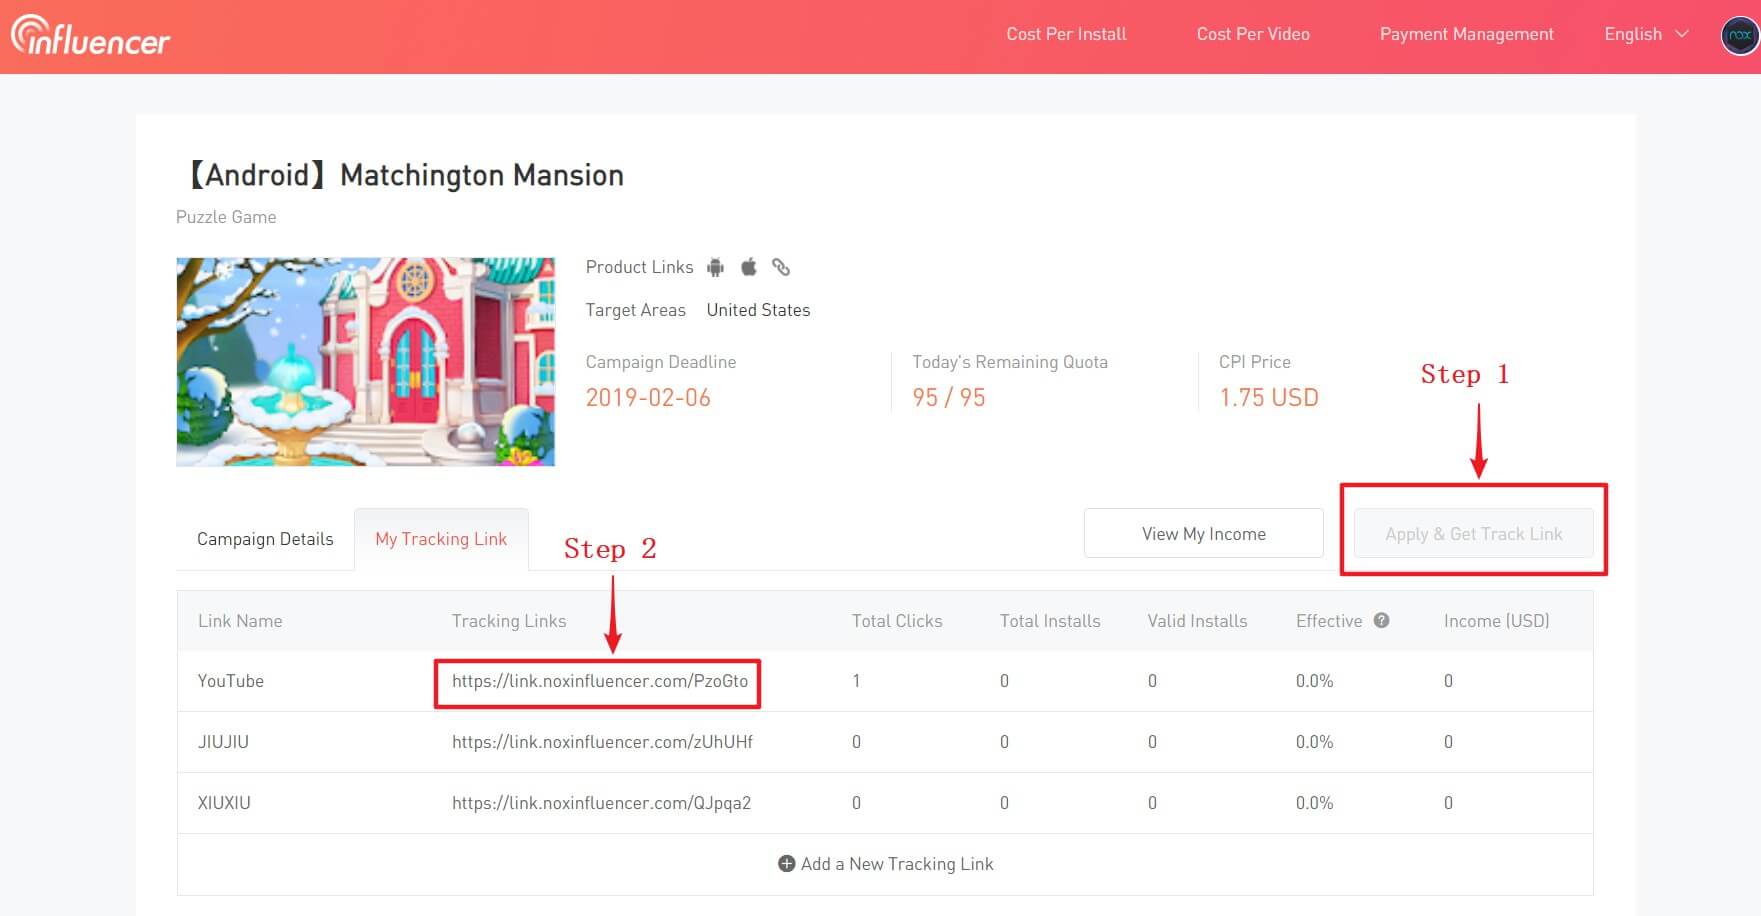1761x916 pixels.
Task: Click Add a New Tracking Link text
Action: click(x=897, y=864)
